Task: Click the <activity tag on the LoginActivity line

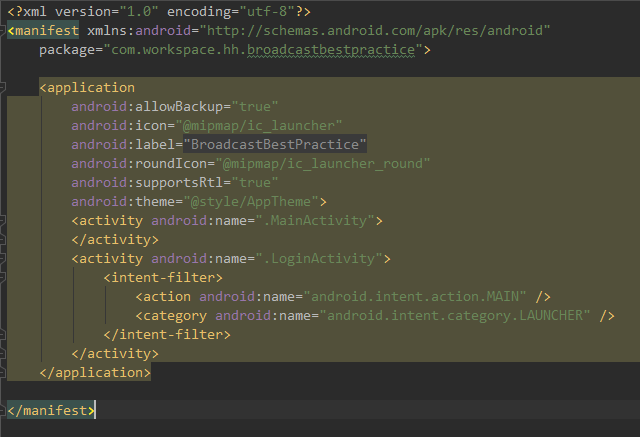Action: [107, 258]
